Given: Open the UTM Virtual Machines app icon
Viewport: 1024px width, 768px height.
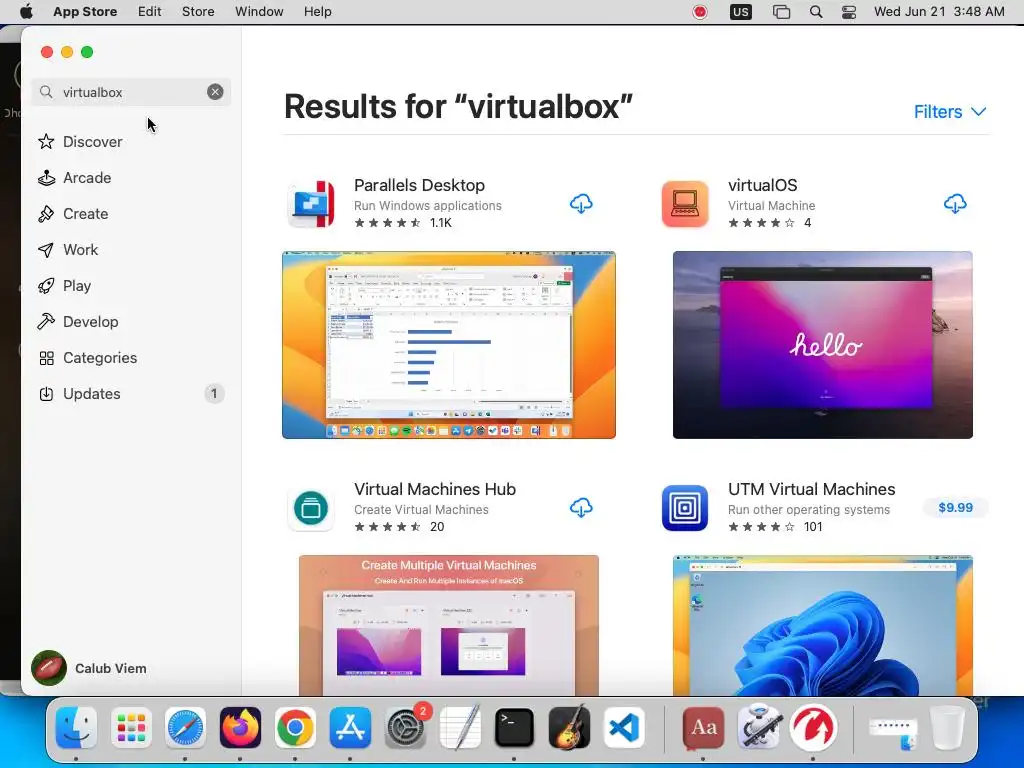Looking at the screenshot, I should click(684, 508).
